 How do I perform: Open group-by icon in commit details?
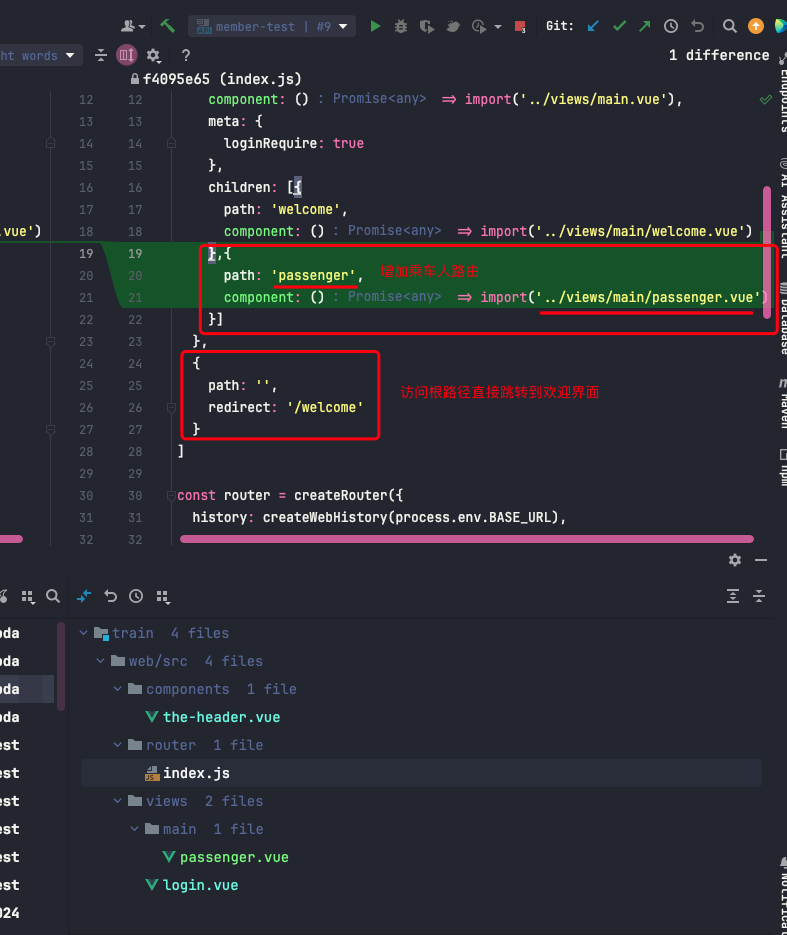[163, 596]
